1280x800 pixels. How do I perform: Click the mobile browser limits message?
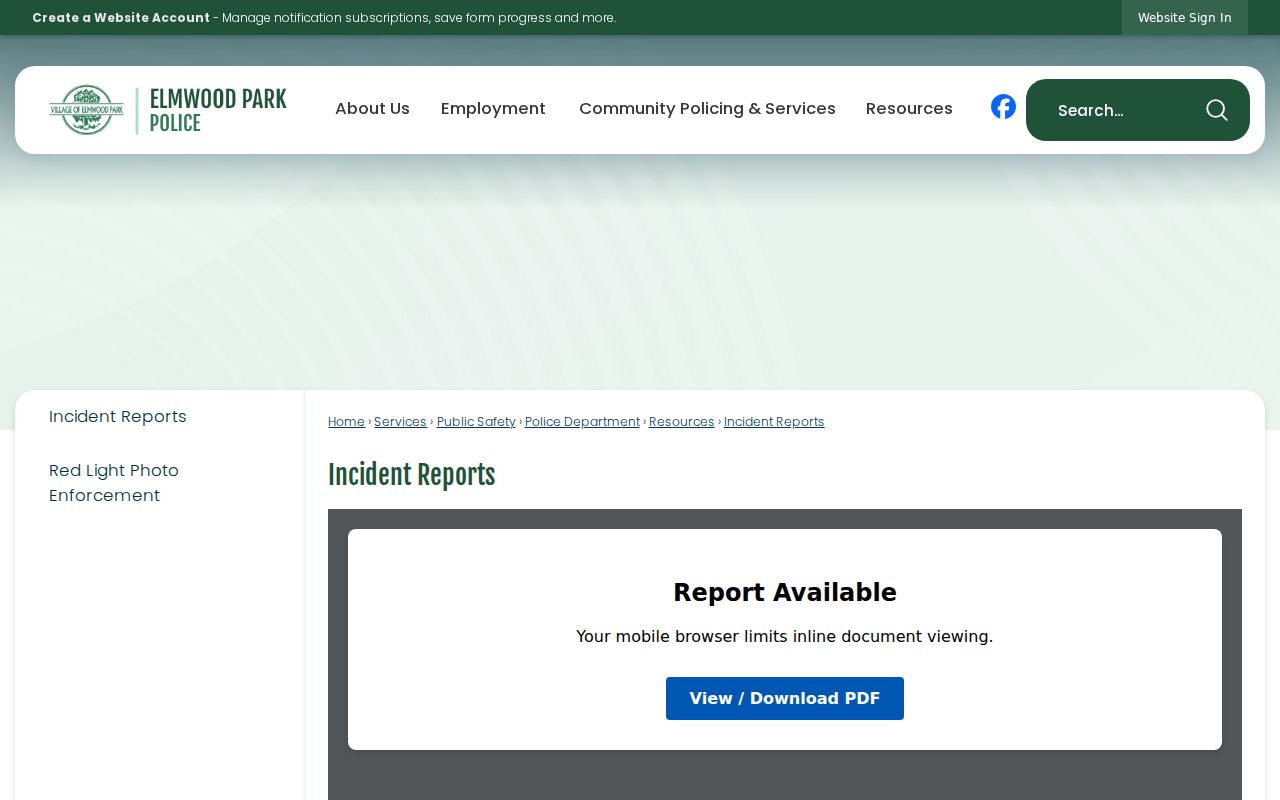[785, 636]
